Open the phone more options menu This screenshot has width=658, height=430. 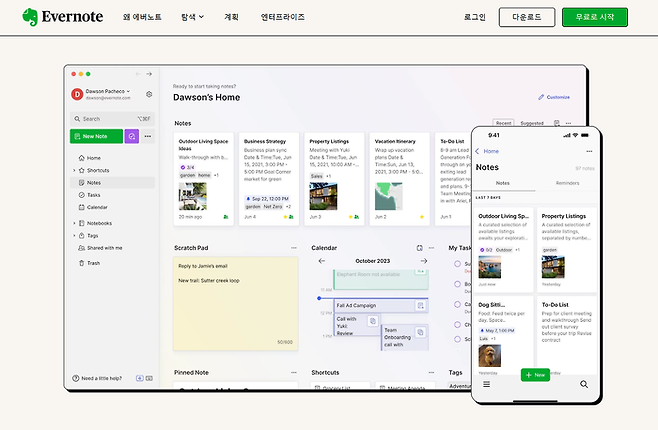pyautogui.click(x=589, y=151)
